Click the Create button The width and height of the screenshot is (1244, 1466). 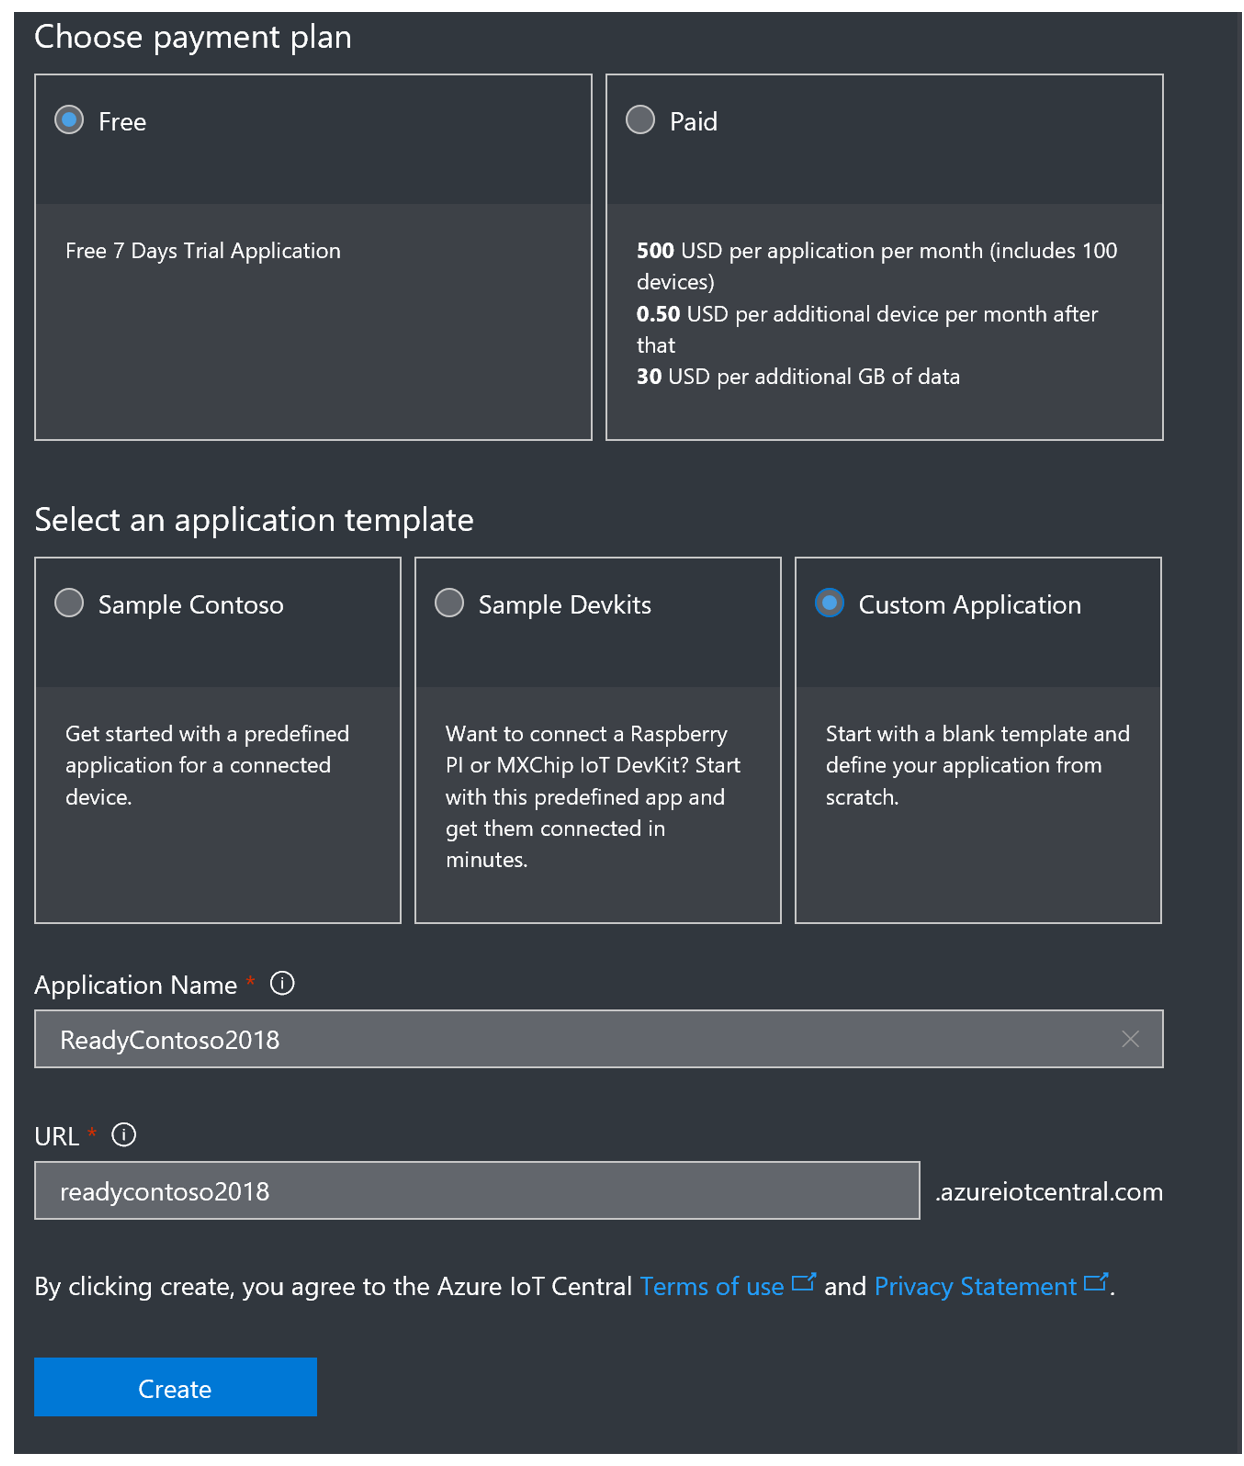pyautogui.click(x=175, y=1387)
